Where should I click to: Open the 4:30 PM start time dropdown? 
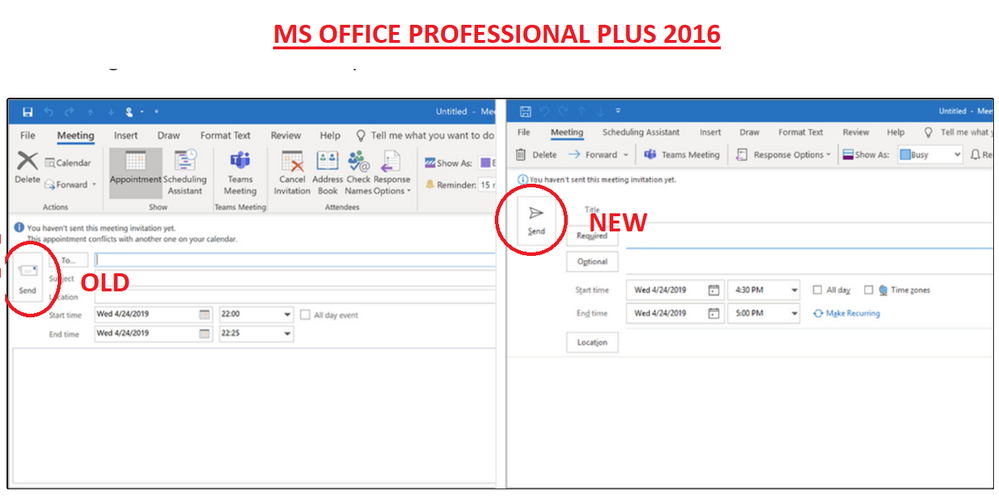[x=794, y=290]
